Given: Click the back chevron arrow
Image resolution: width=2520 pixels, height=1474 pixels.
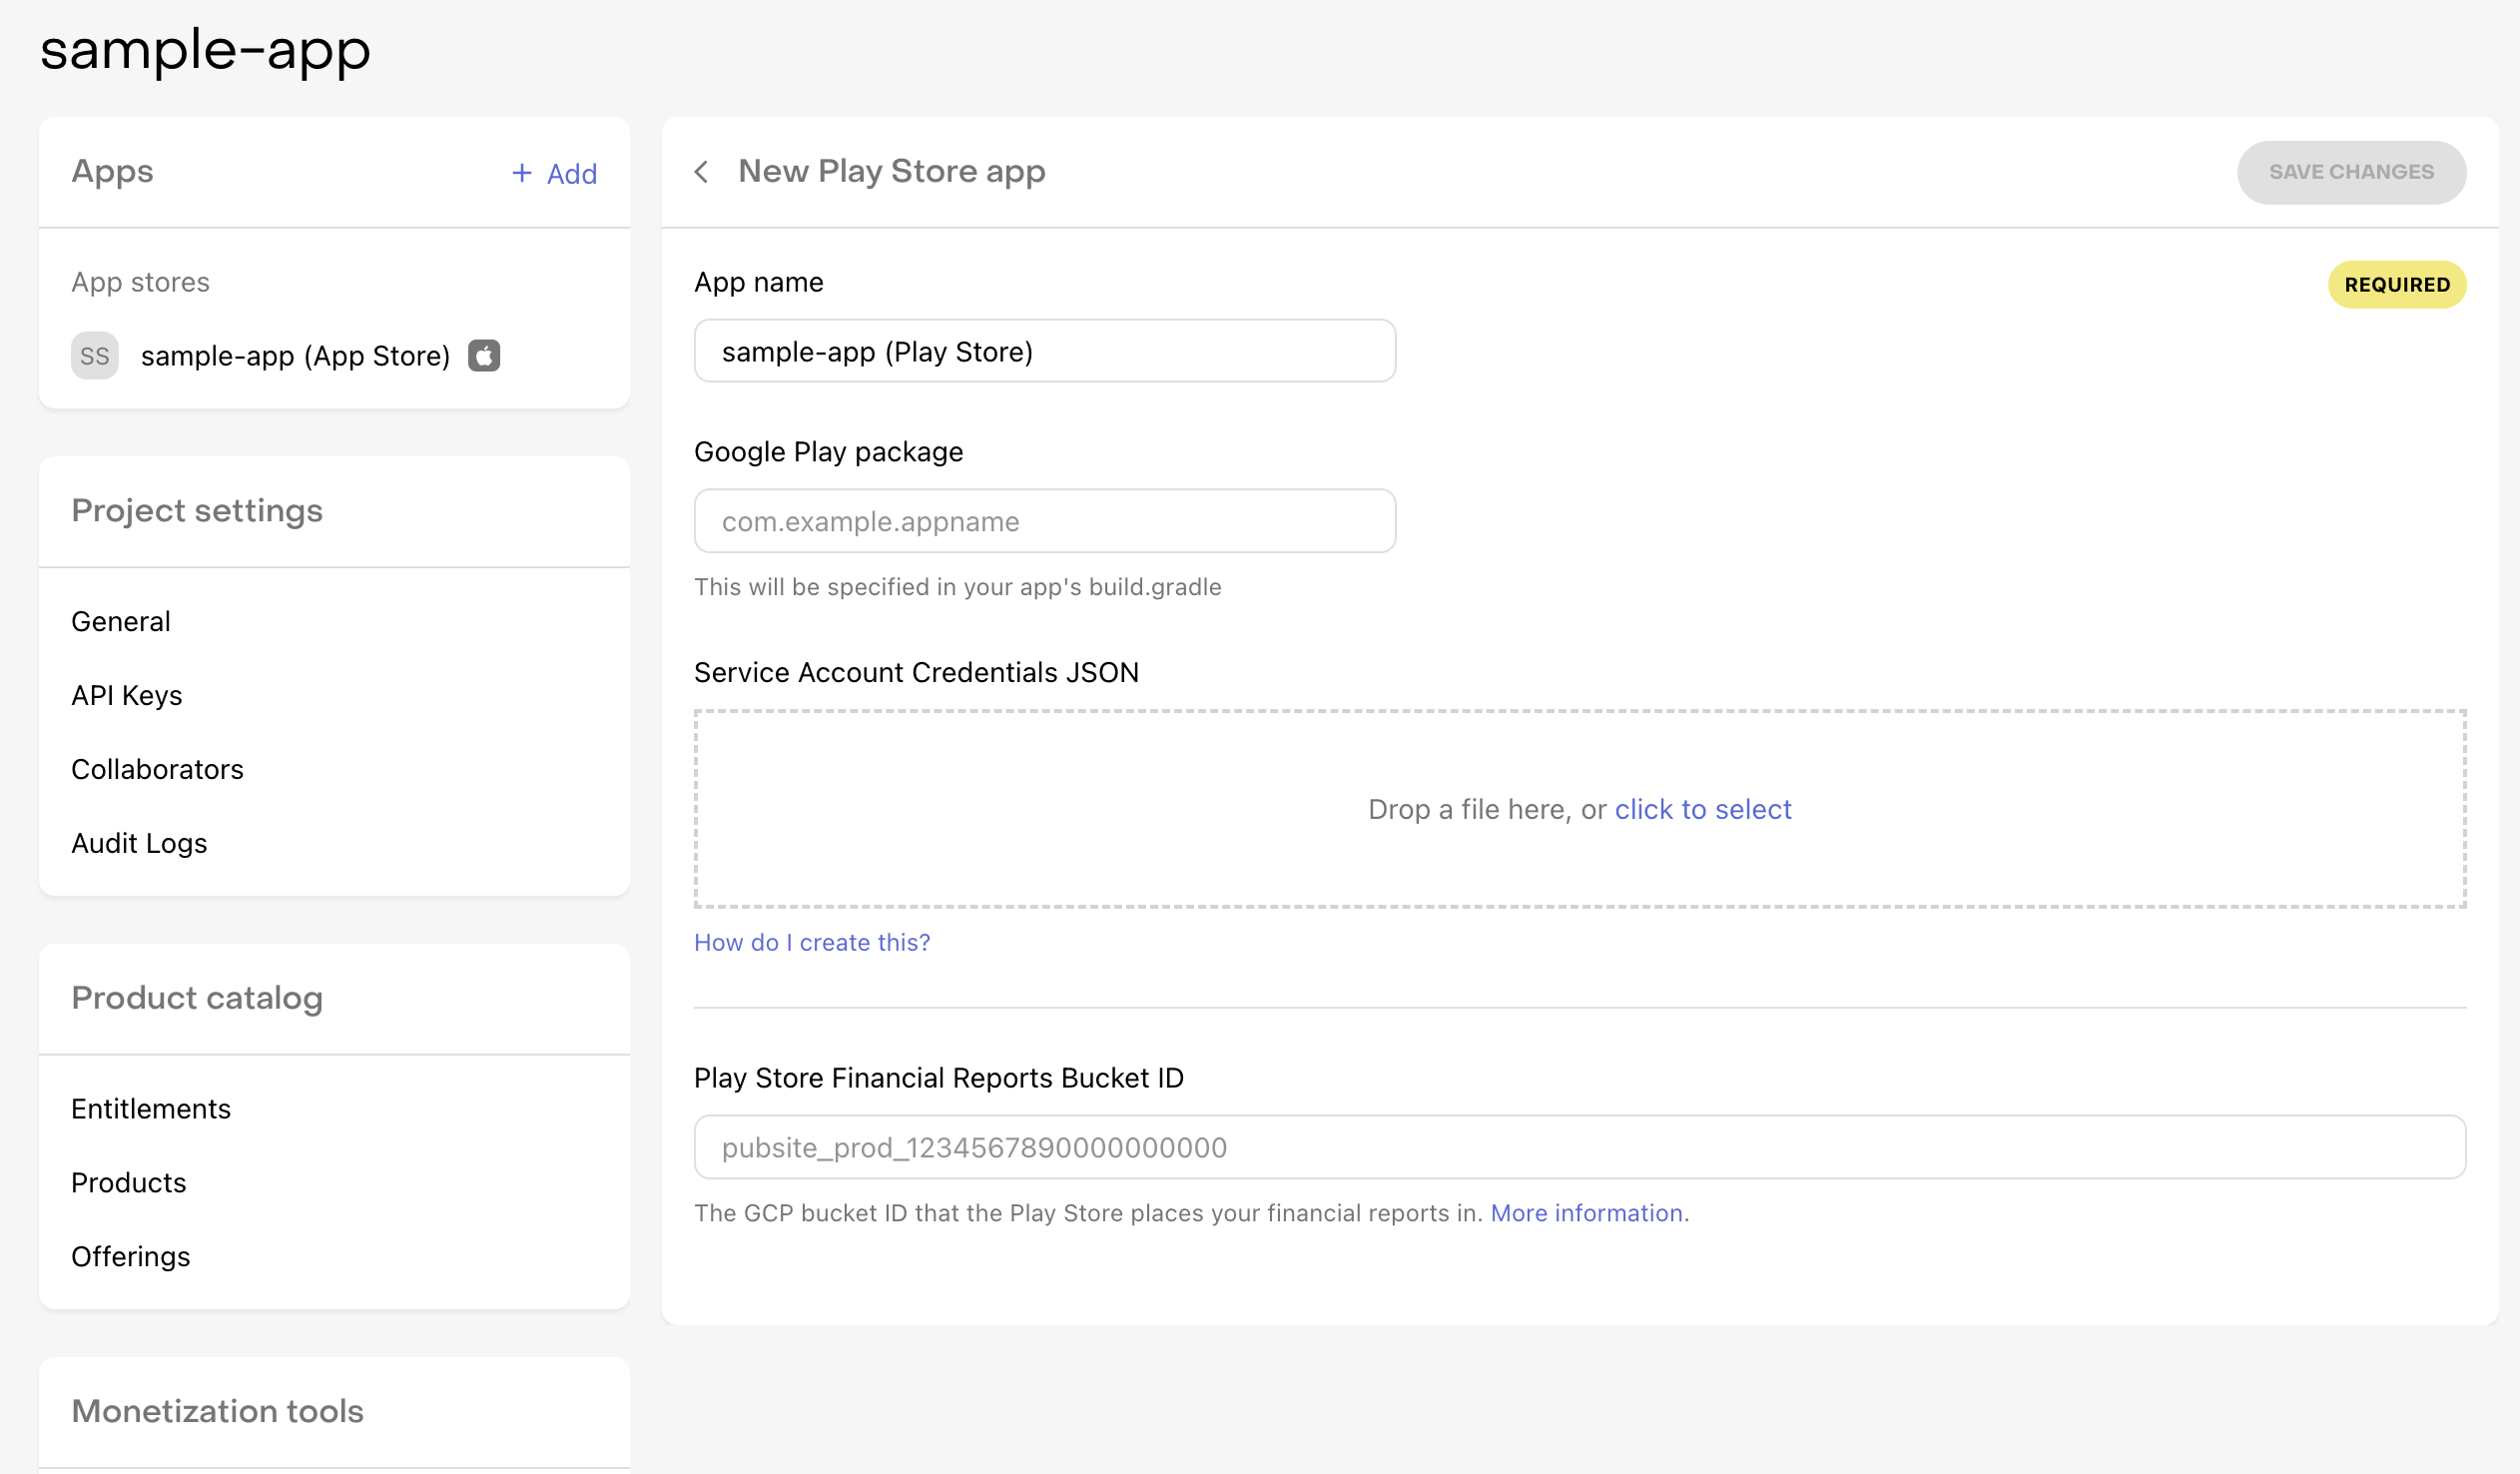Looking at the screenshot, I should coord(702,172).
